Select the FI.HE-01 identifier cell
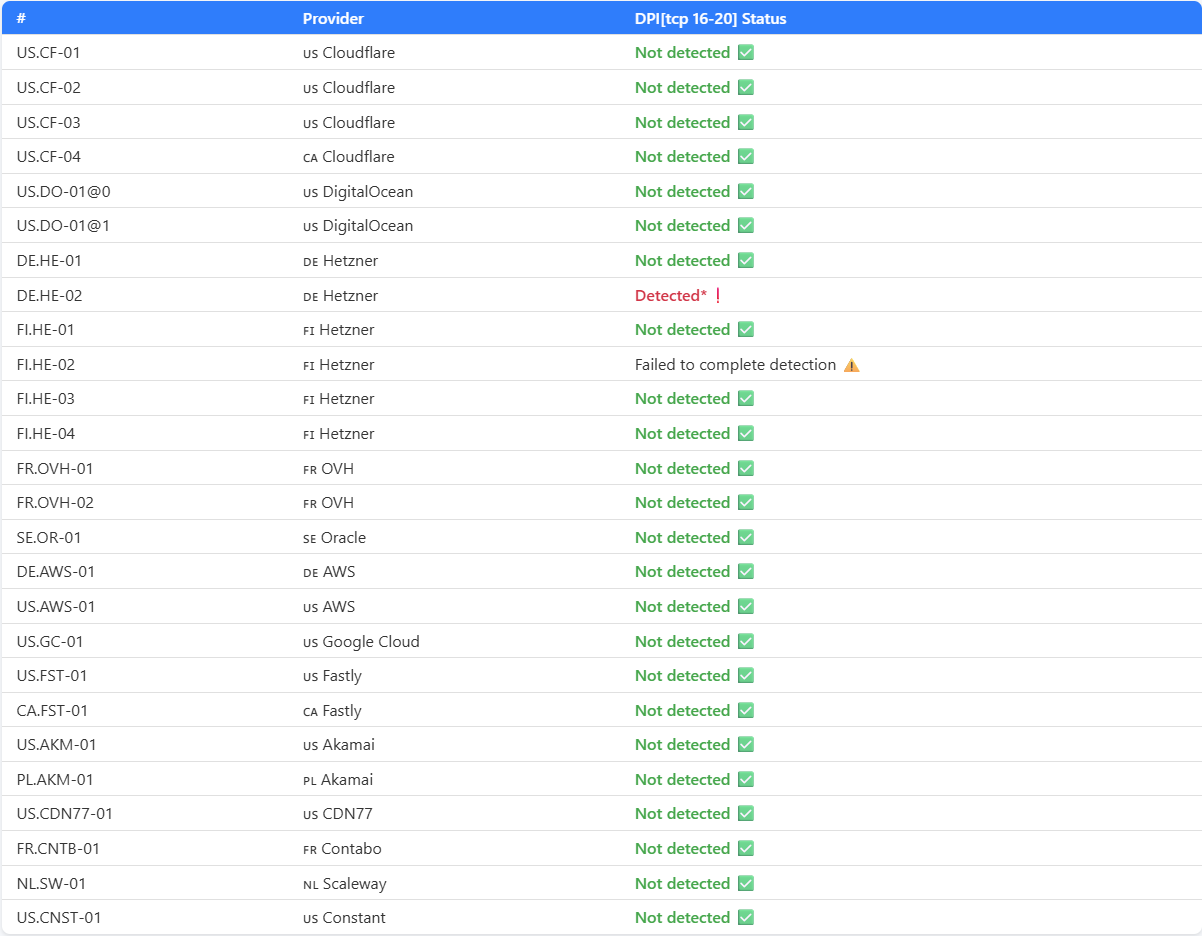This screenshot has width=1202, height=936. tap(46, 330)
